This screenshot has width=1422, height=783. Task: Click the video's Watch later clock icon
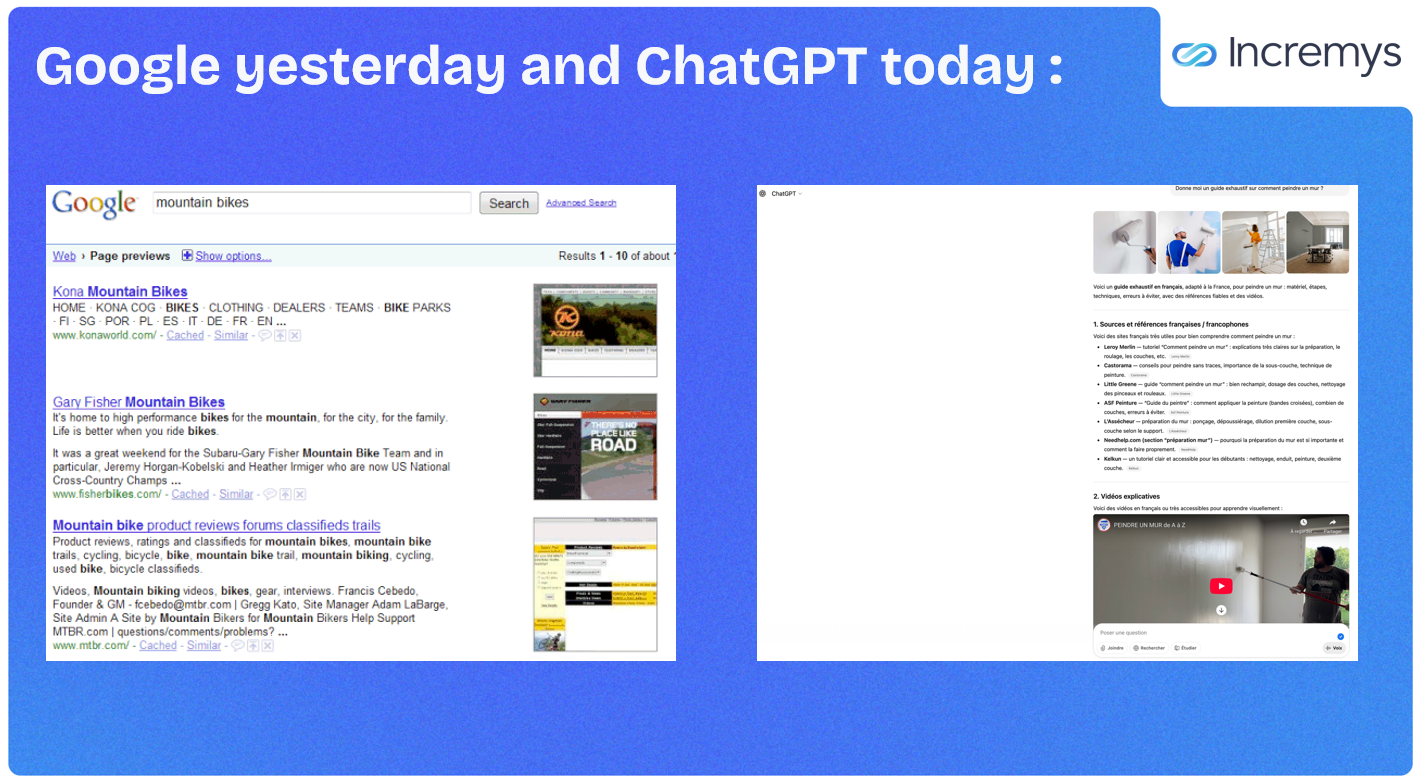(1303, 522)
